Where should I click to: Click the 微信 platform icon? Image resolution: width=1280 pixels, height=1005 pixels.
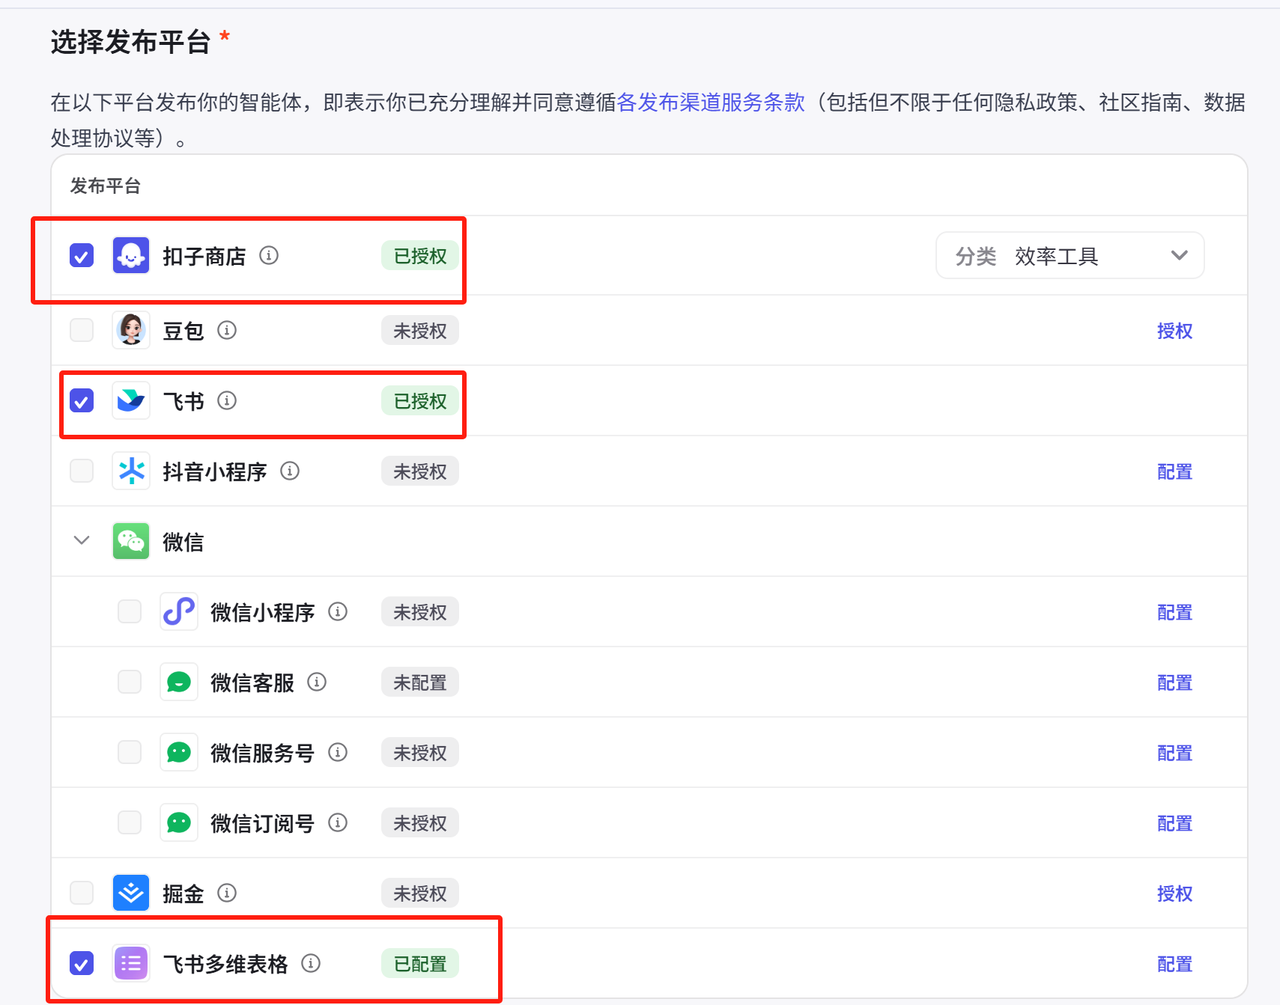(x=131, y=541)
